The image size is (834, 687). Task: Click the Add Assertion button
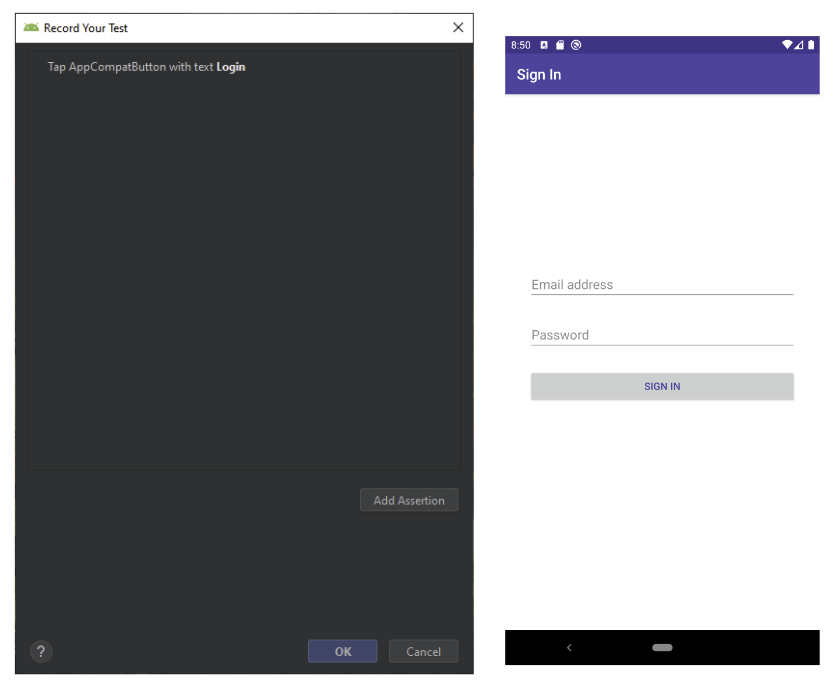click(408, 500)
